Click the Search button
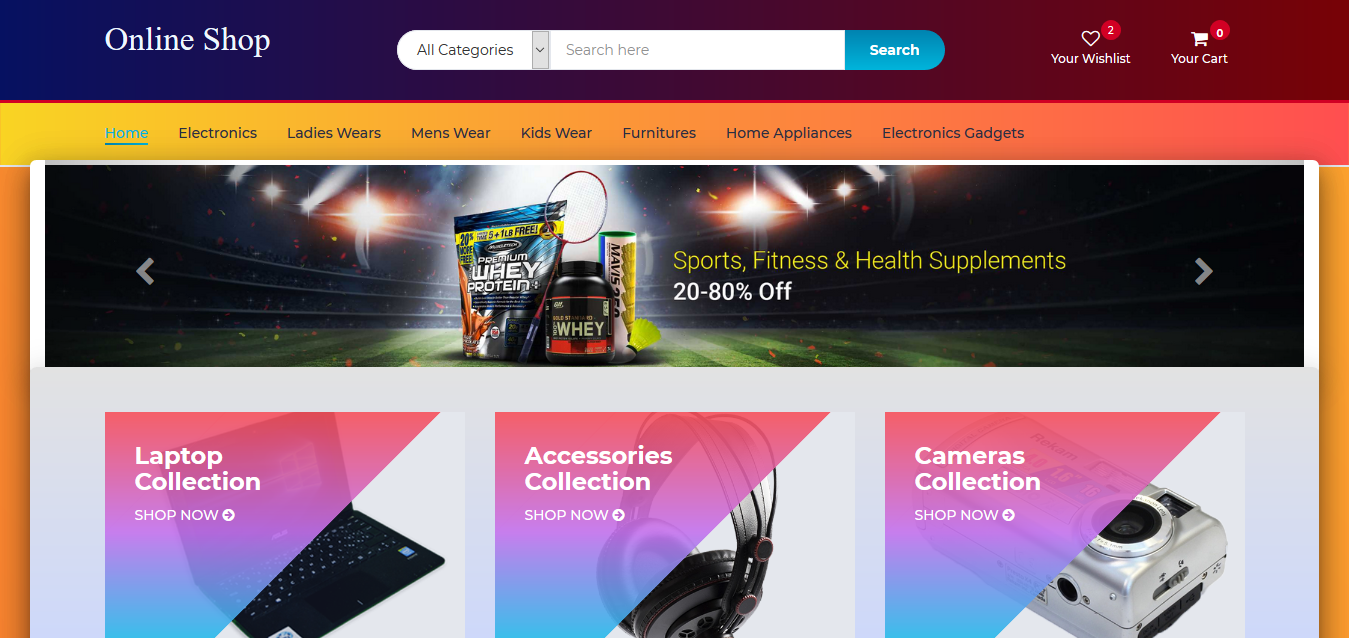The width and height of the screenshot is (1350, 638). pyautogui.click(x=894, y=50)
